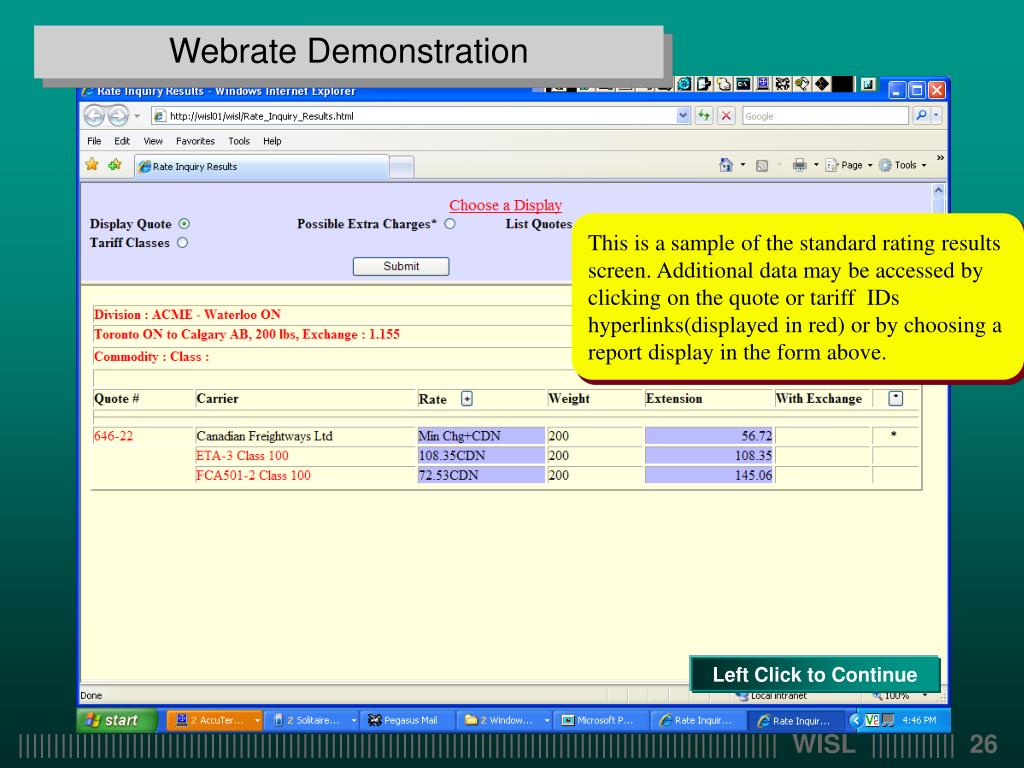
Task: Click the 72.53CDN rate cell
Action: pos(481,475)
